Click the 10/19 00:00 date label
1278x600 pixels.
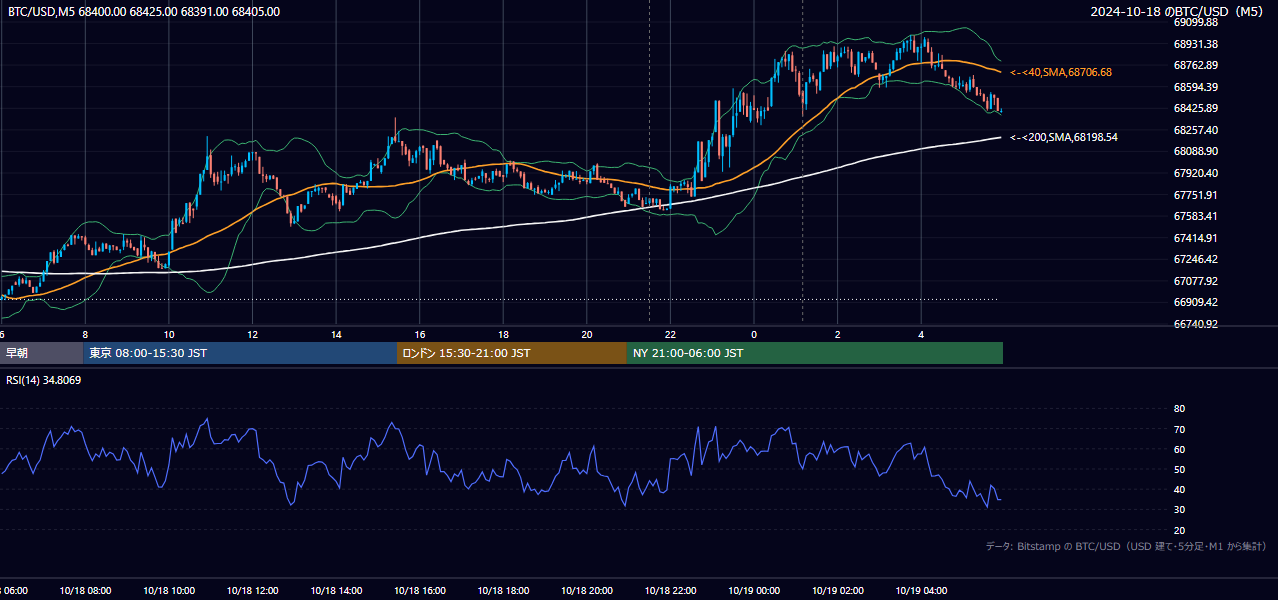pos(754,591)
